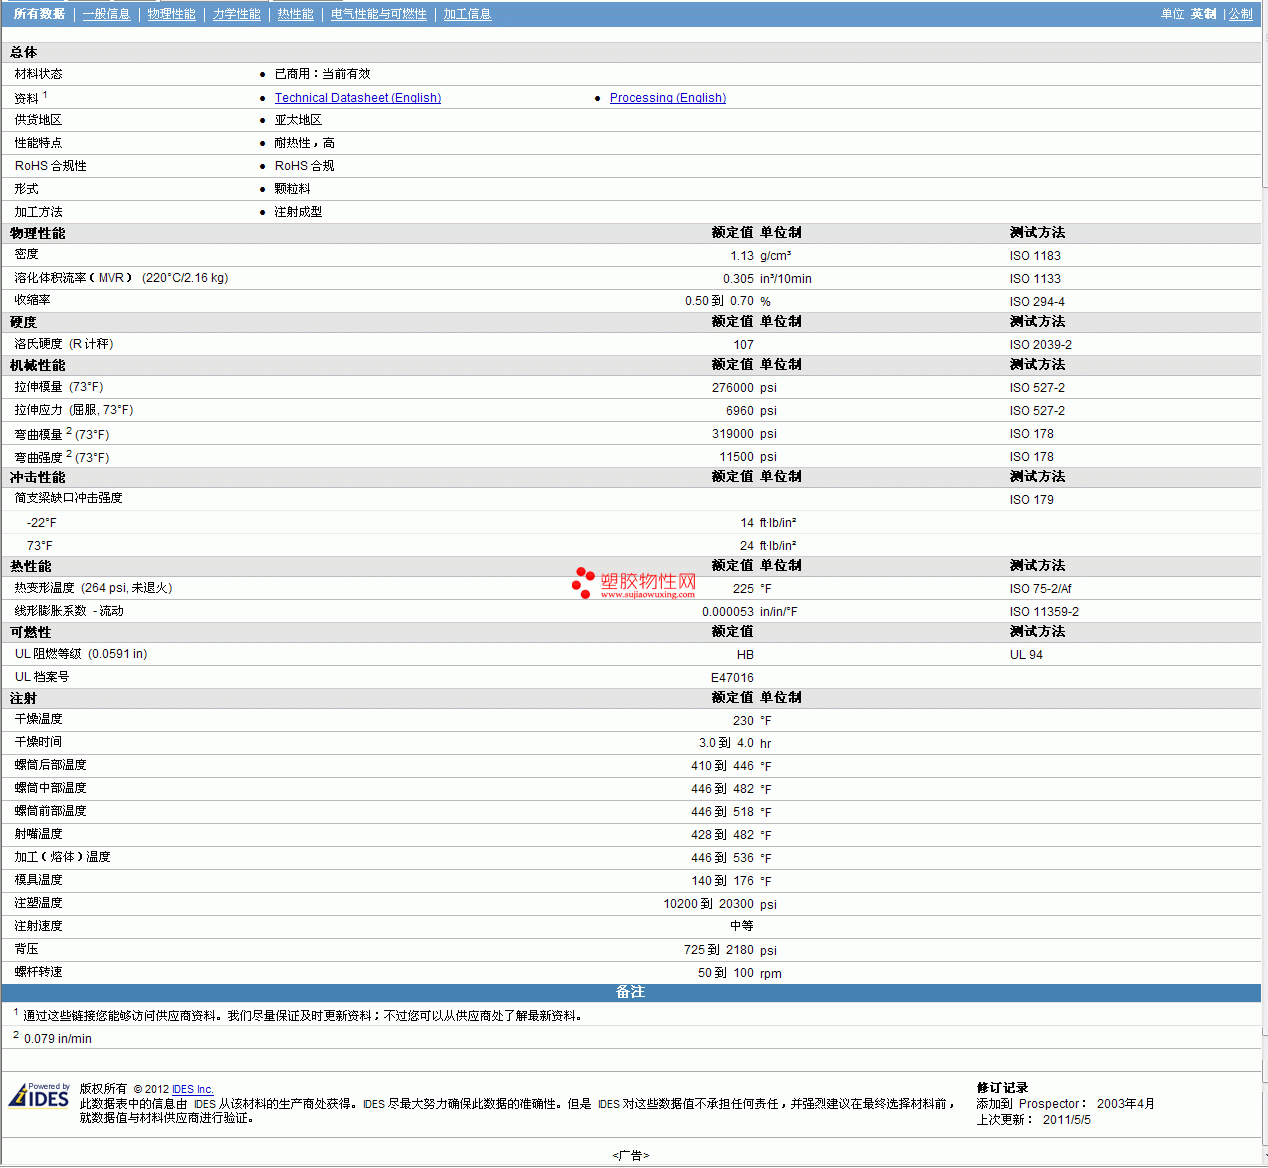This screenshot has width=1268, height=1168.
Task: Open the 所有数据 tab
Action: pyautogui.click(x=39, y=14)
